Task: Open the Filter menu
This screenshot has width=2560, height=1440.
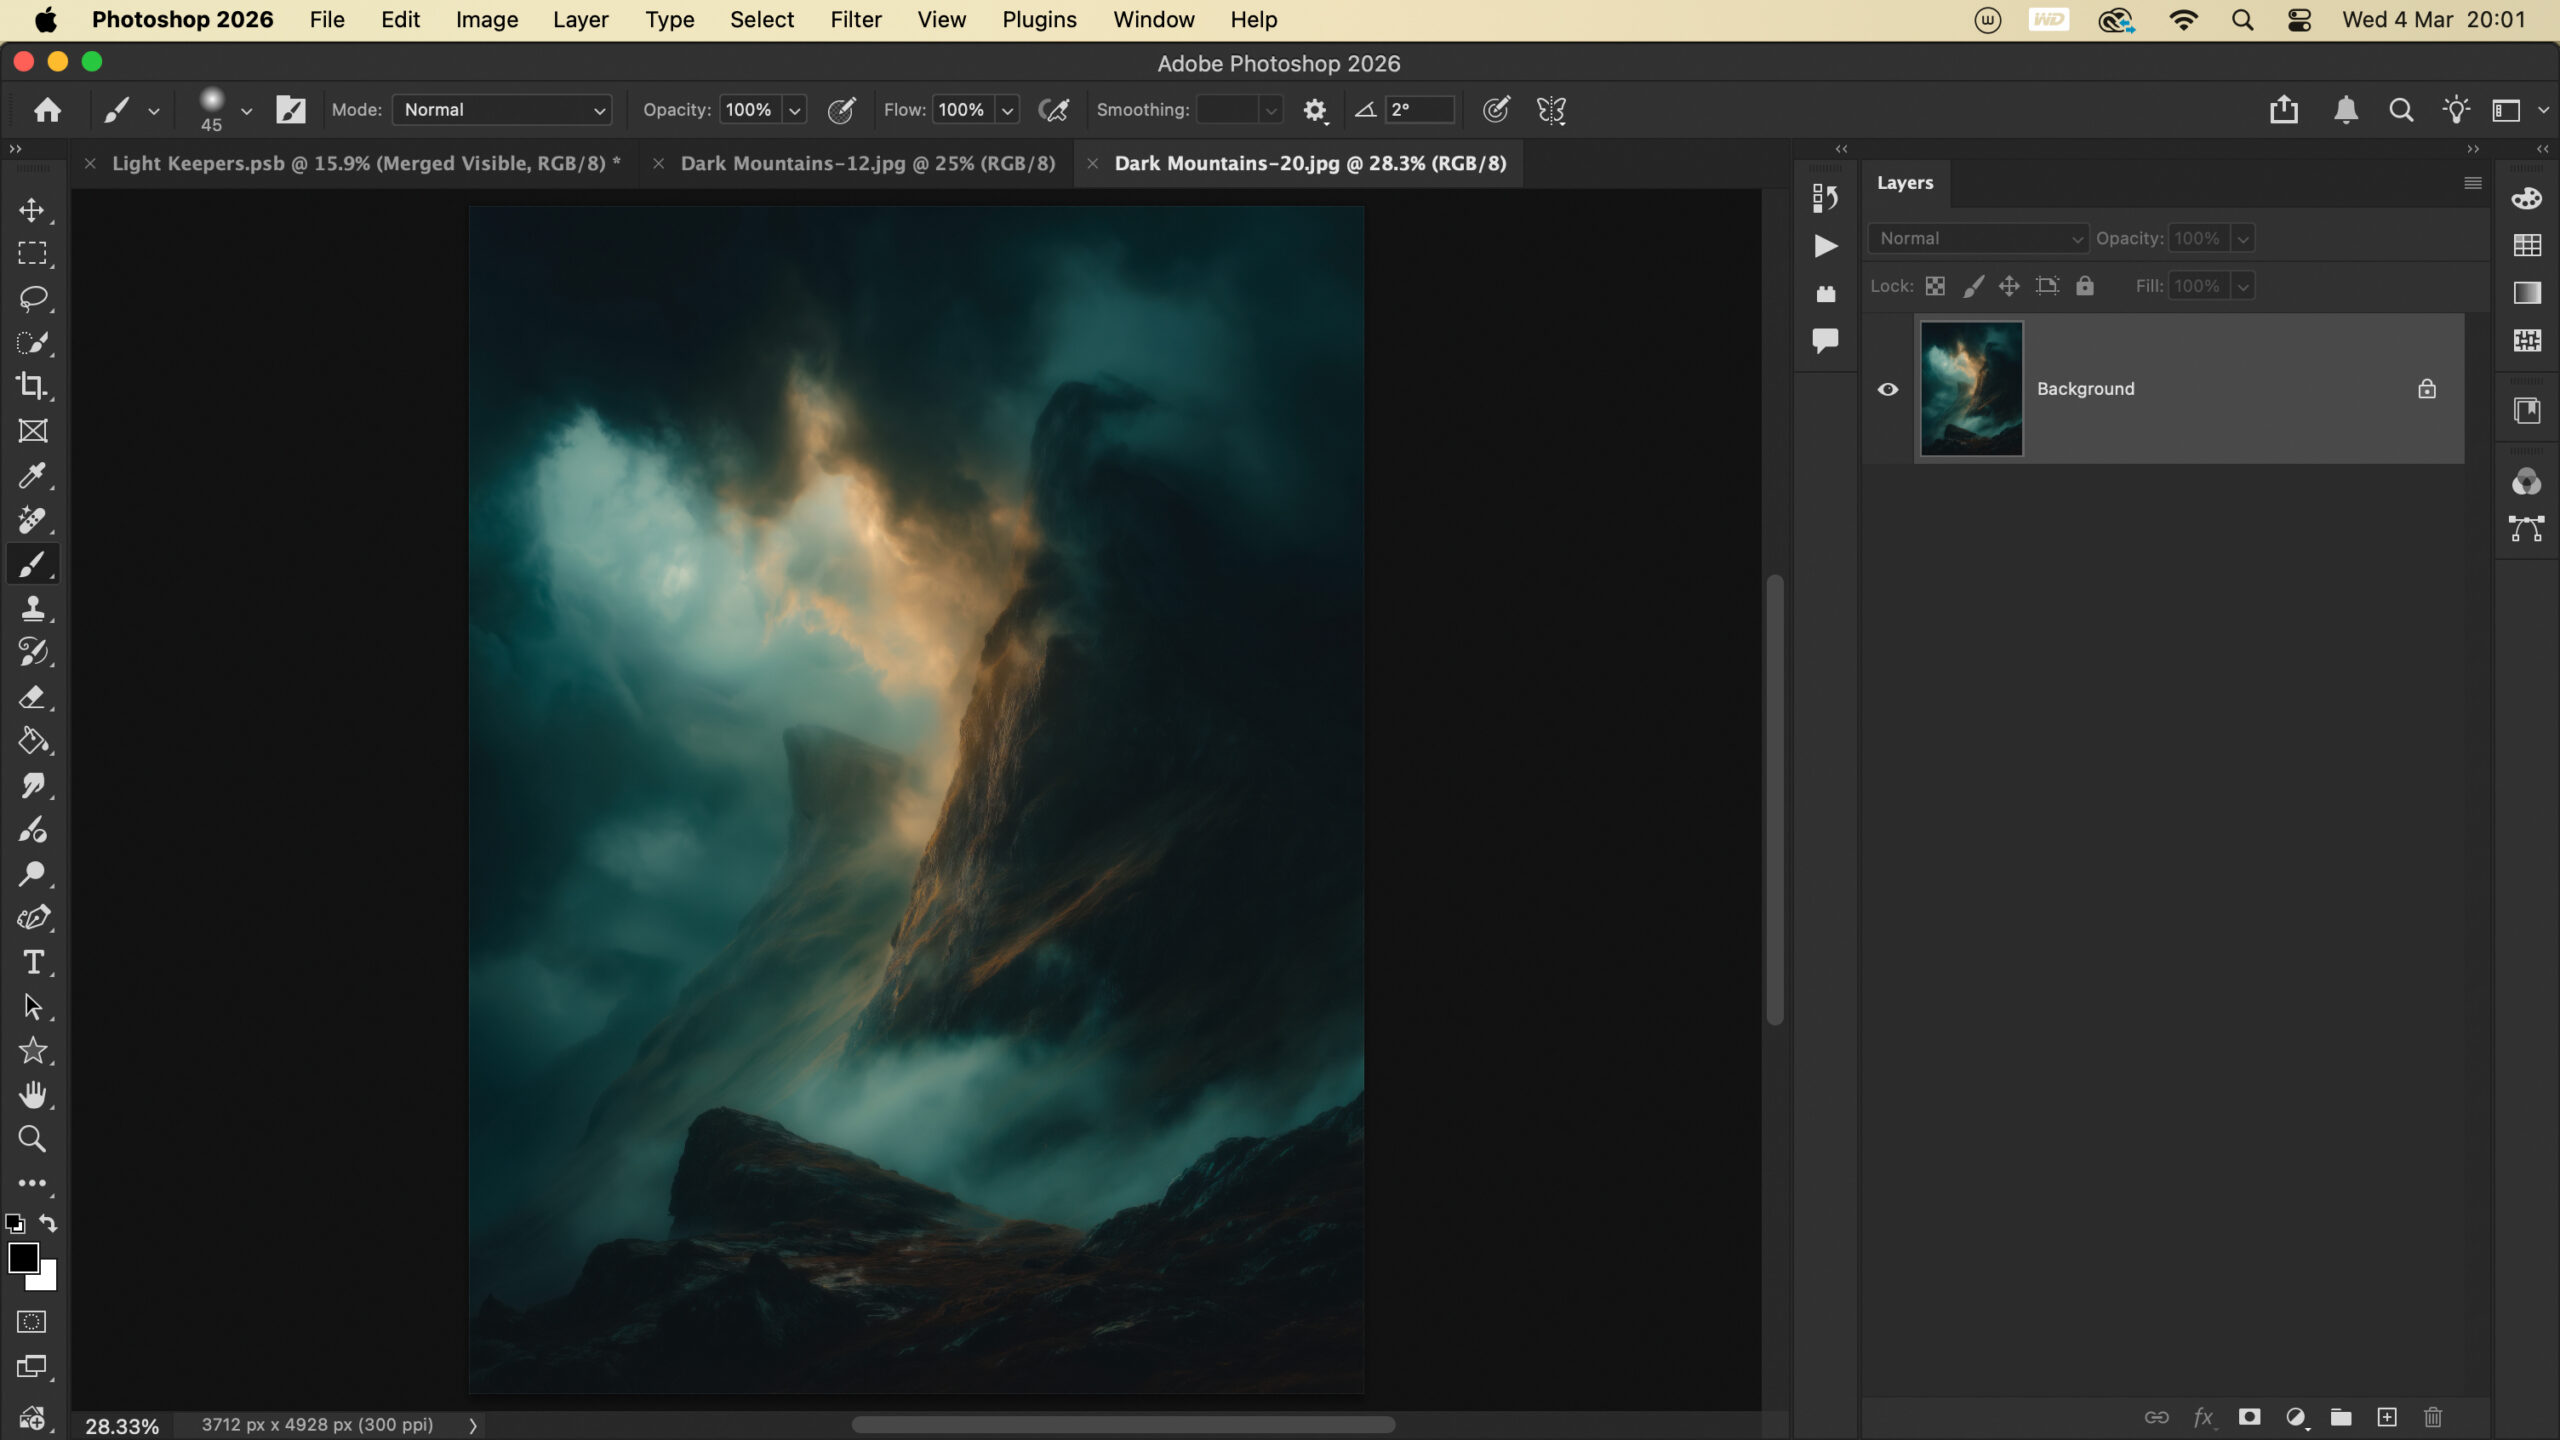Action: [x=855, y=20]
